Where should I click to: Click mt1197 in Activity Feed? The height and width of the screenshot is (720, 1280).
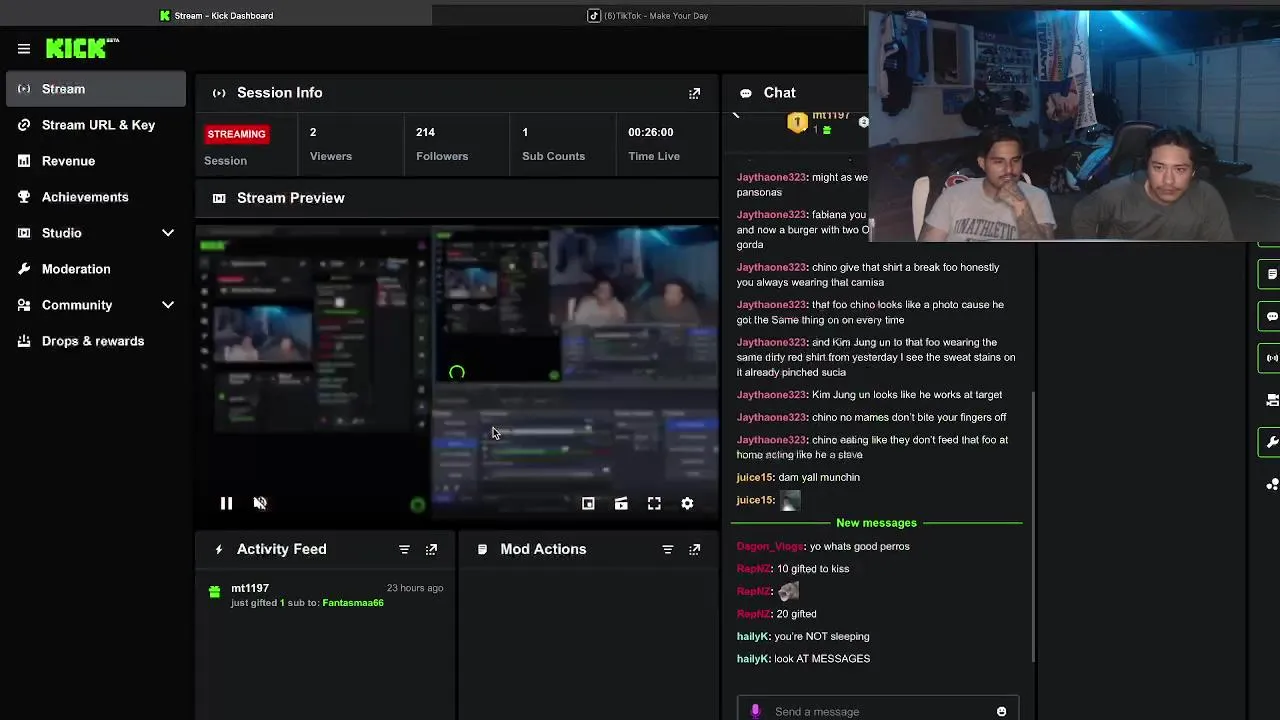click(250, 588)
